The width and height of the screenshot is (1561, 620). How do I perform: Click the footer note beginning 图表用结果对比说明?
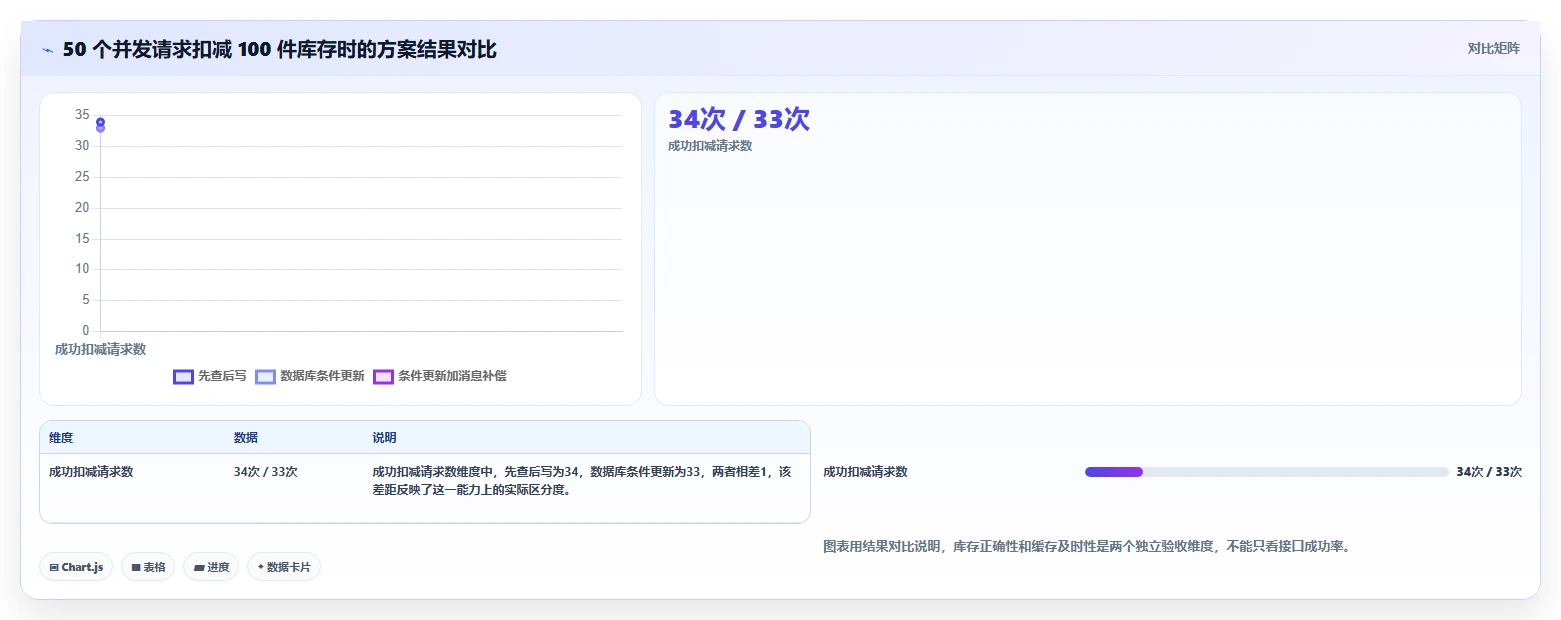(x=1086, y=547)
